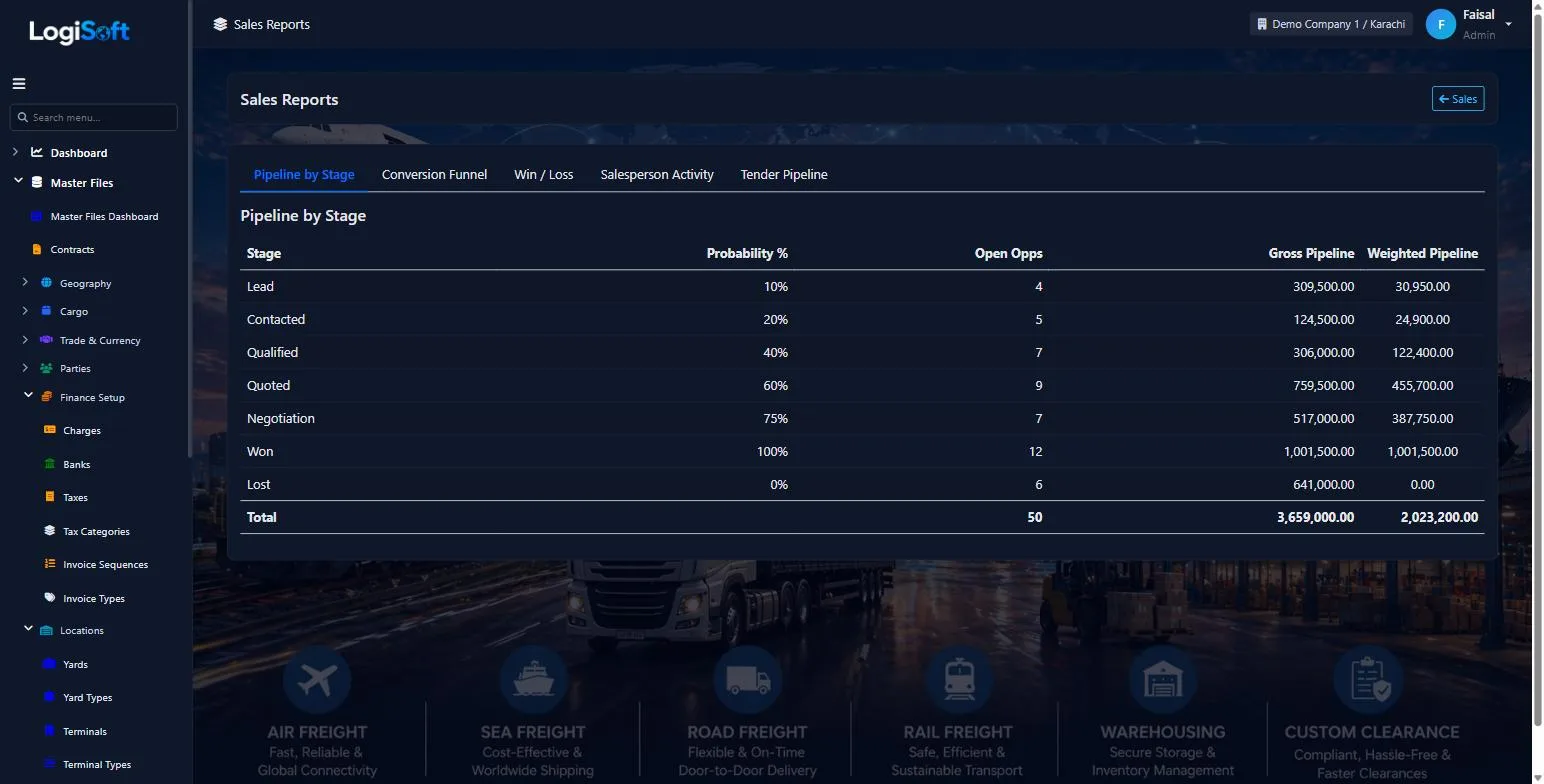The image size is (1544, 784).
Task: Collapse the Locations chevron
Action: click(28, 629)
